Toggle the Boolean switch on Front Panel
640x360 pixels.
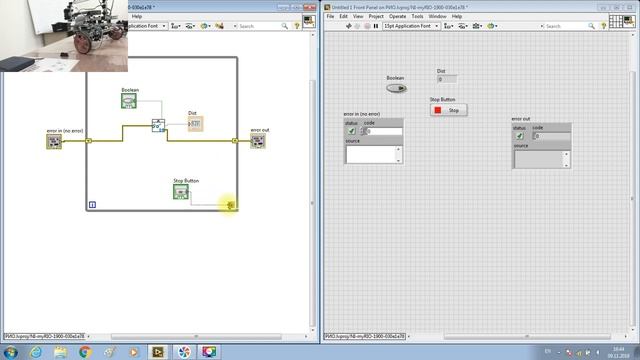pos(396,88)
